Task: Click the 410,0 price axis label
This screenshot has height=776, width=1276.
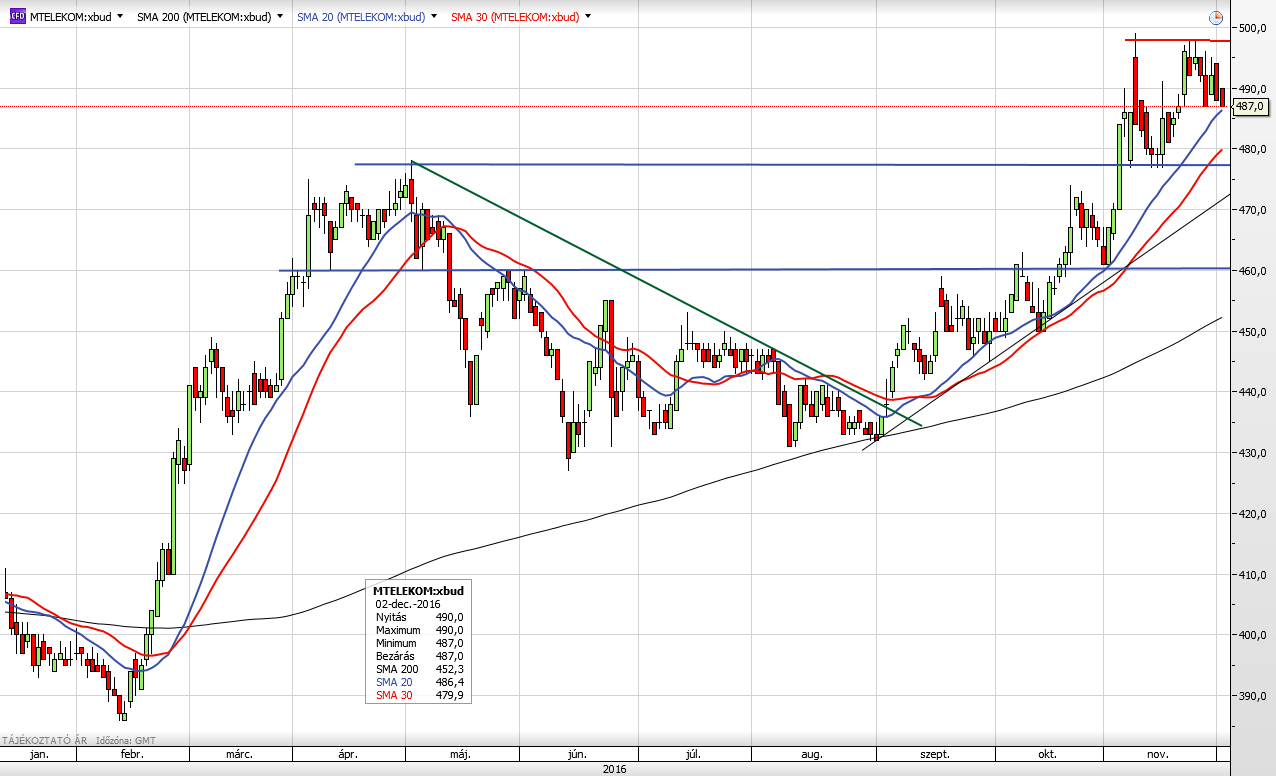Action: [1253, 575]
